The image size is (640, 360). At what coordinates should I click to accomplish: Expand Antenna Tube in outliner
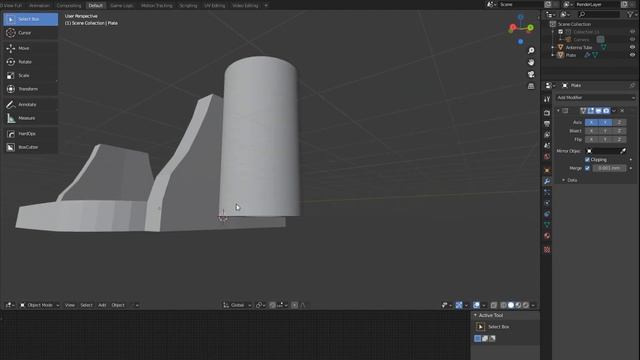(553, 47)
